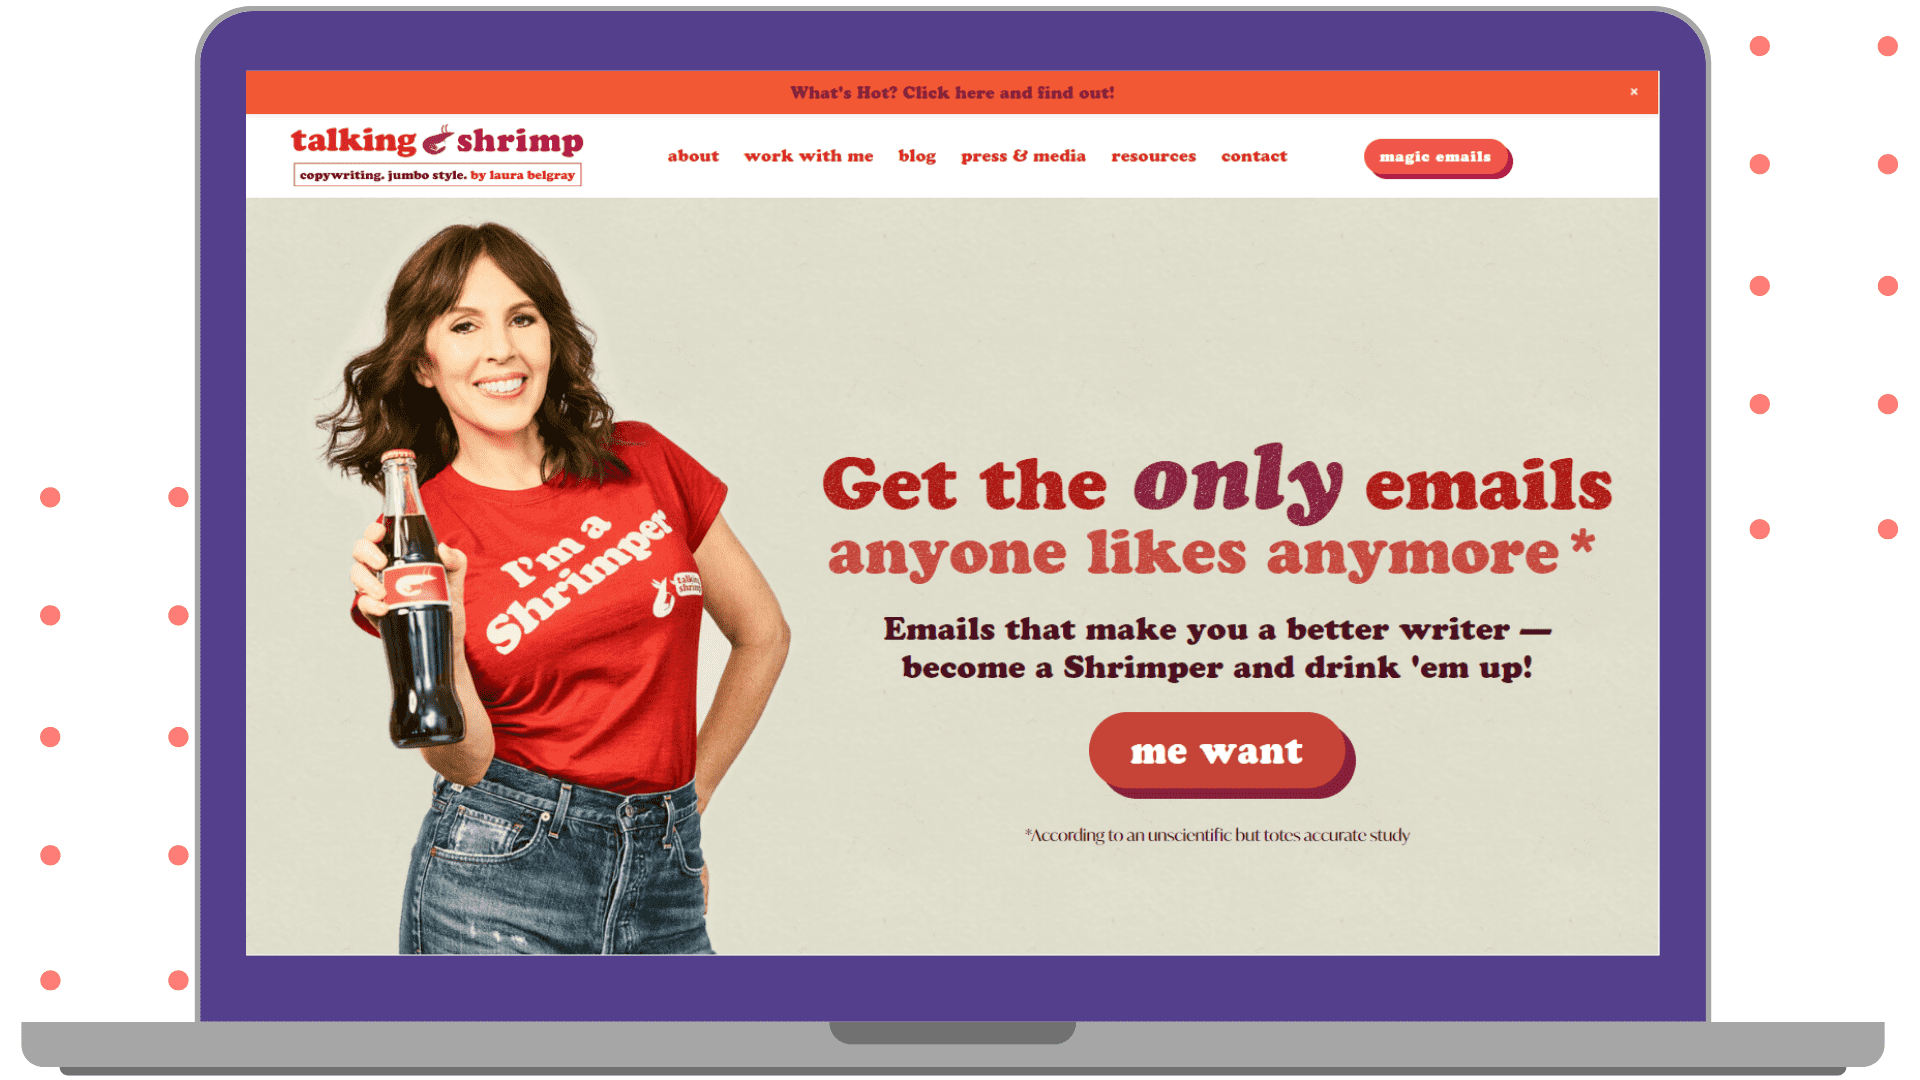Click the shrimp icon in the logo
The image size is (1920, 1080).
click(437, 140)
